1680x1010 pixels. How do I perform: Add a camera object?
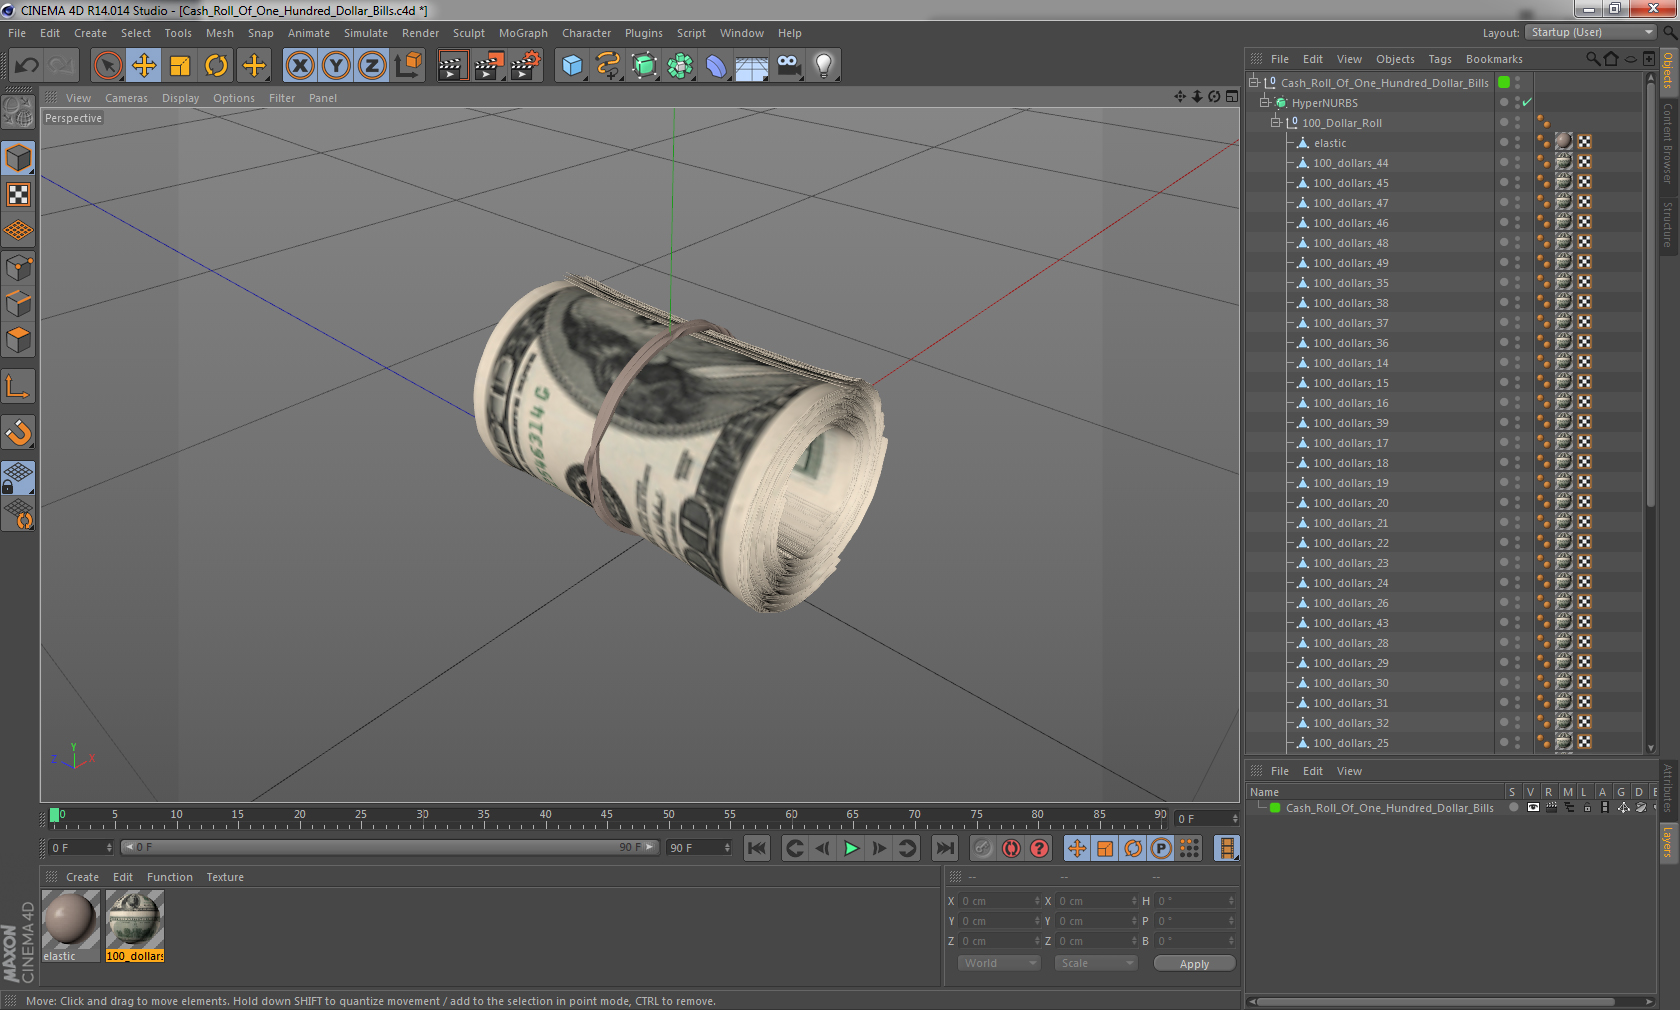coord(788,66)
